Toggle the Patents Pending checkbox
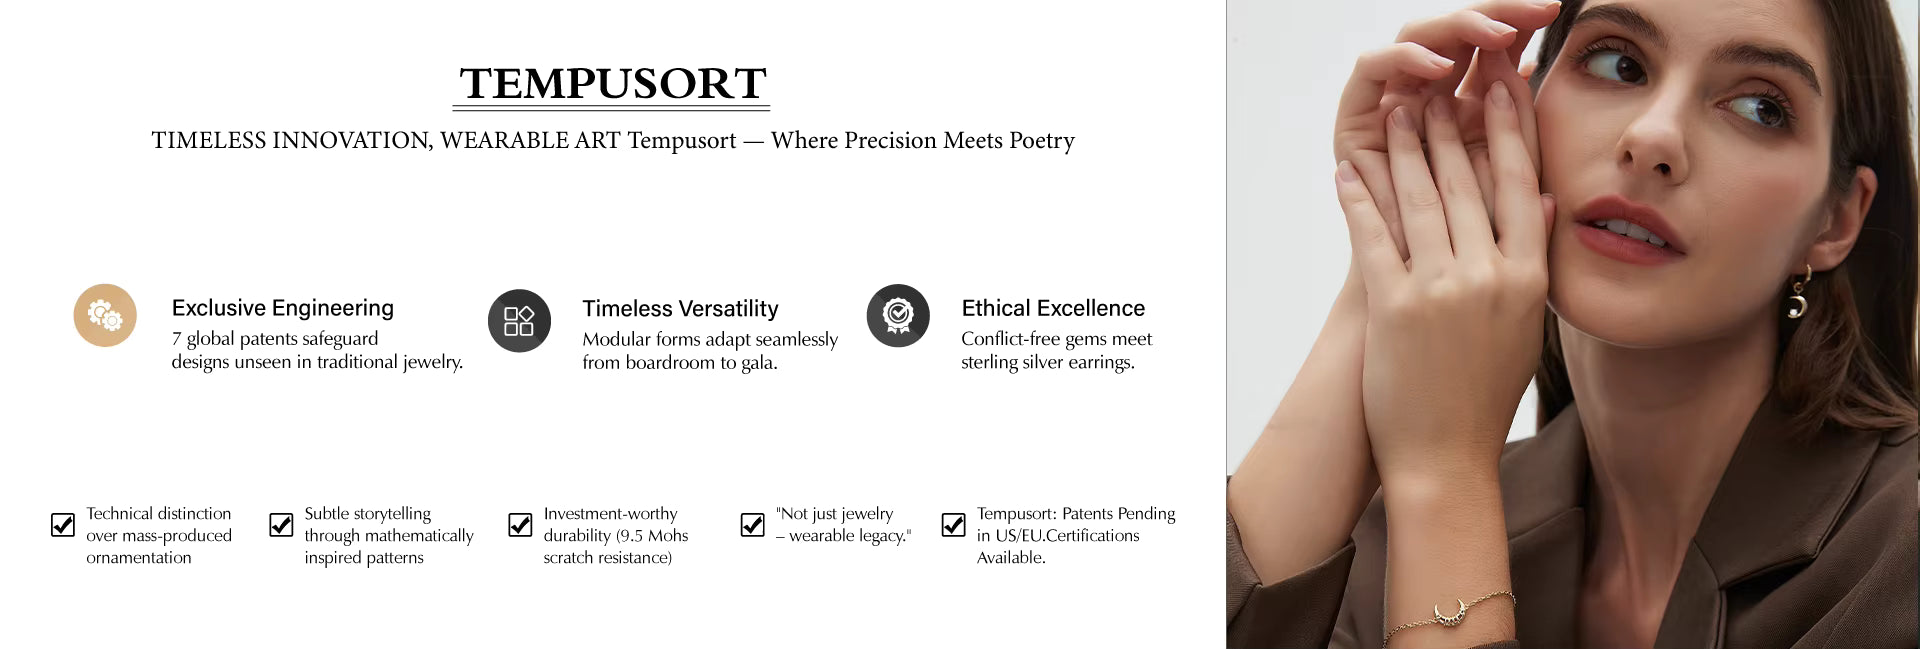Screen dimensions: 1920x649 pyautogui.click(x=954, y=525)
